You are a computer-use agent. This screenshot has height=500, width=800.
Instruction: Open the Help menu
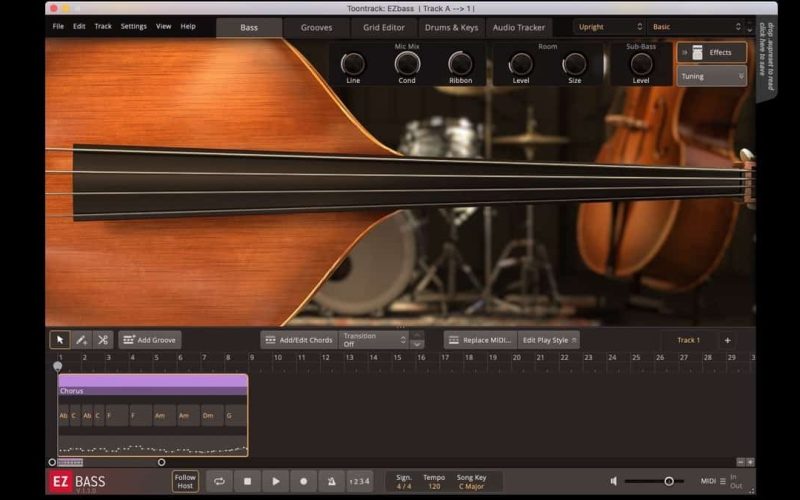188,26
